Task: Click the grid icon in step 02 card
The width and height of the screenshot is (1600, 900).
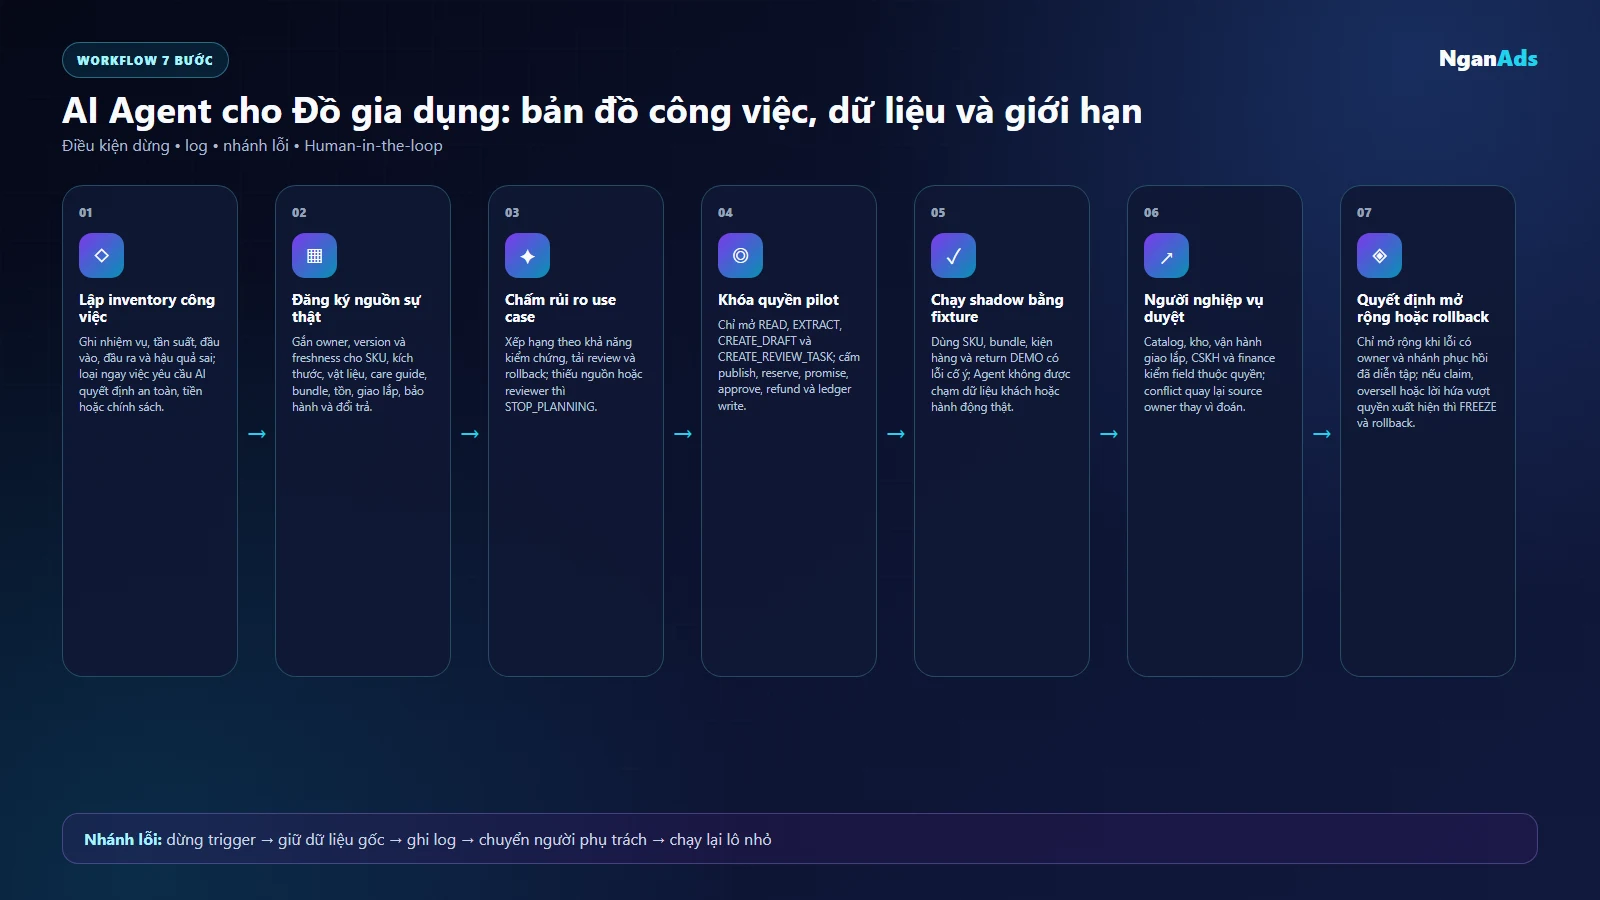Action: (314, 256)
